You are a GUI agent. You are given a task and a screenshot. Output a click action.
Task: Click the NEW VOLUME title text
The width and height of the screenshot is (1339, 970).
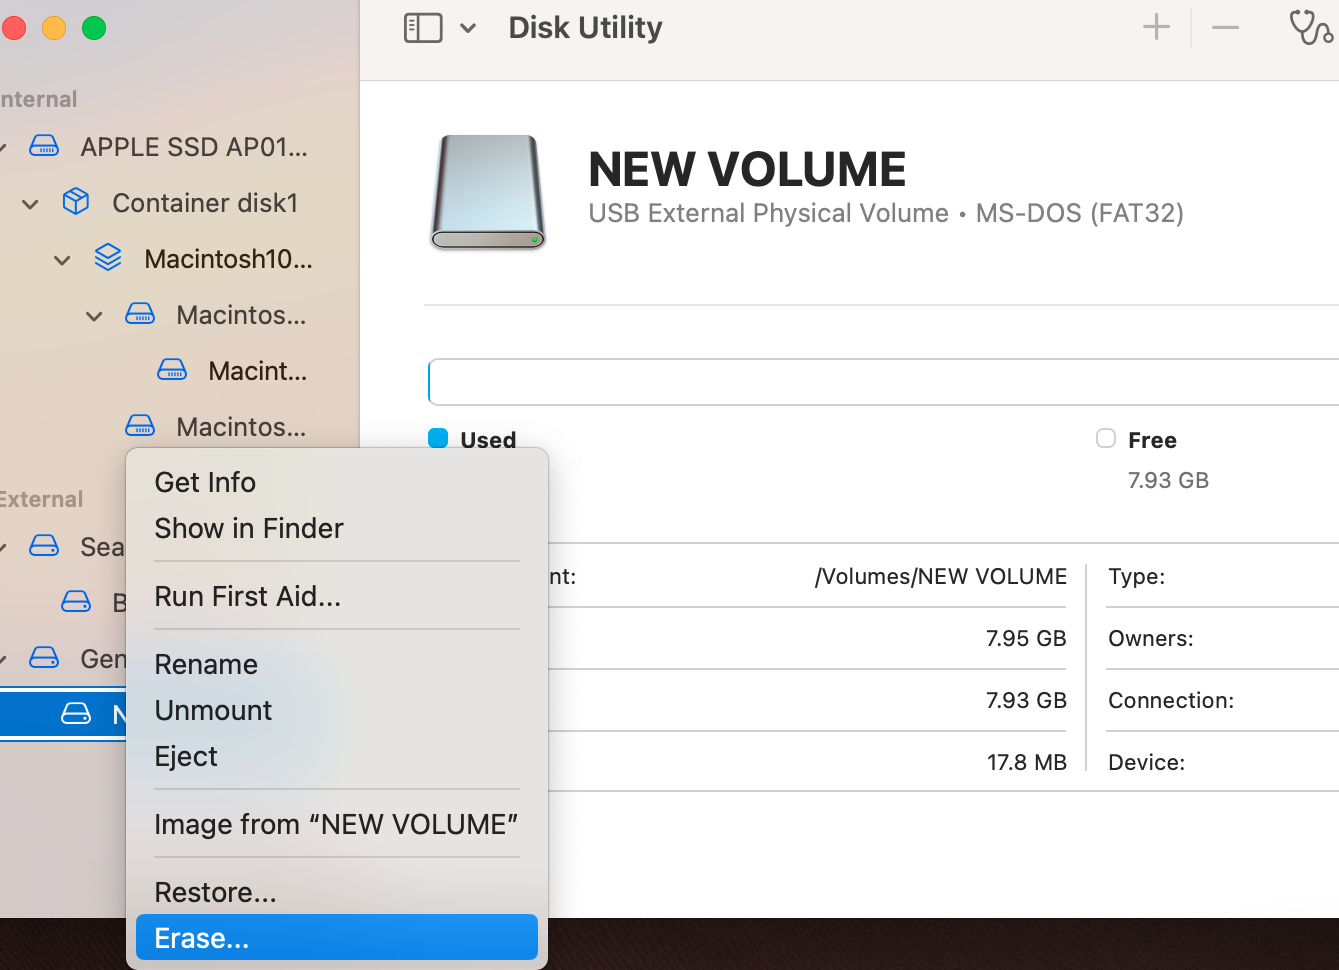[747, 169]
